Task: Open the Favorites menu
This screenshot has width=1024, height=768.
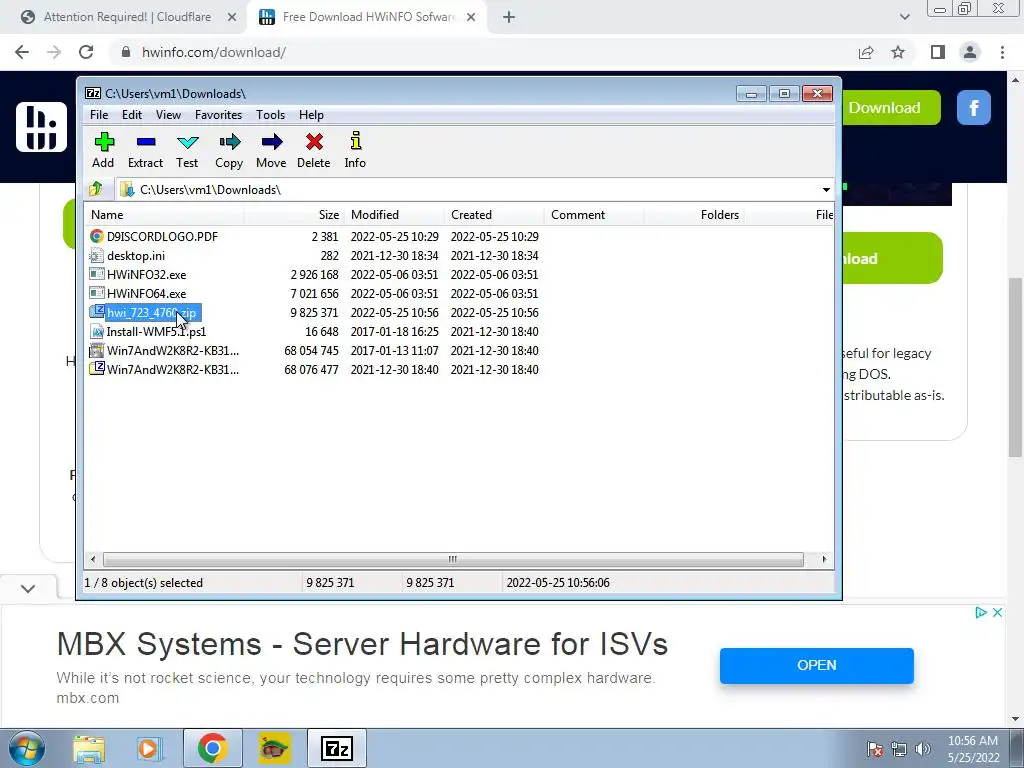Action: [218, 115]
